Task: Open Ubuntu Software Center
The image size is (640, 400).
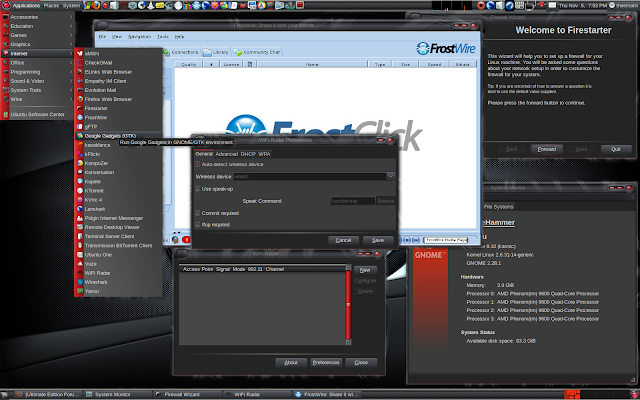Action: pyautogui.click(x=38, y=114)
